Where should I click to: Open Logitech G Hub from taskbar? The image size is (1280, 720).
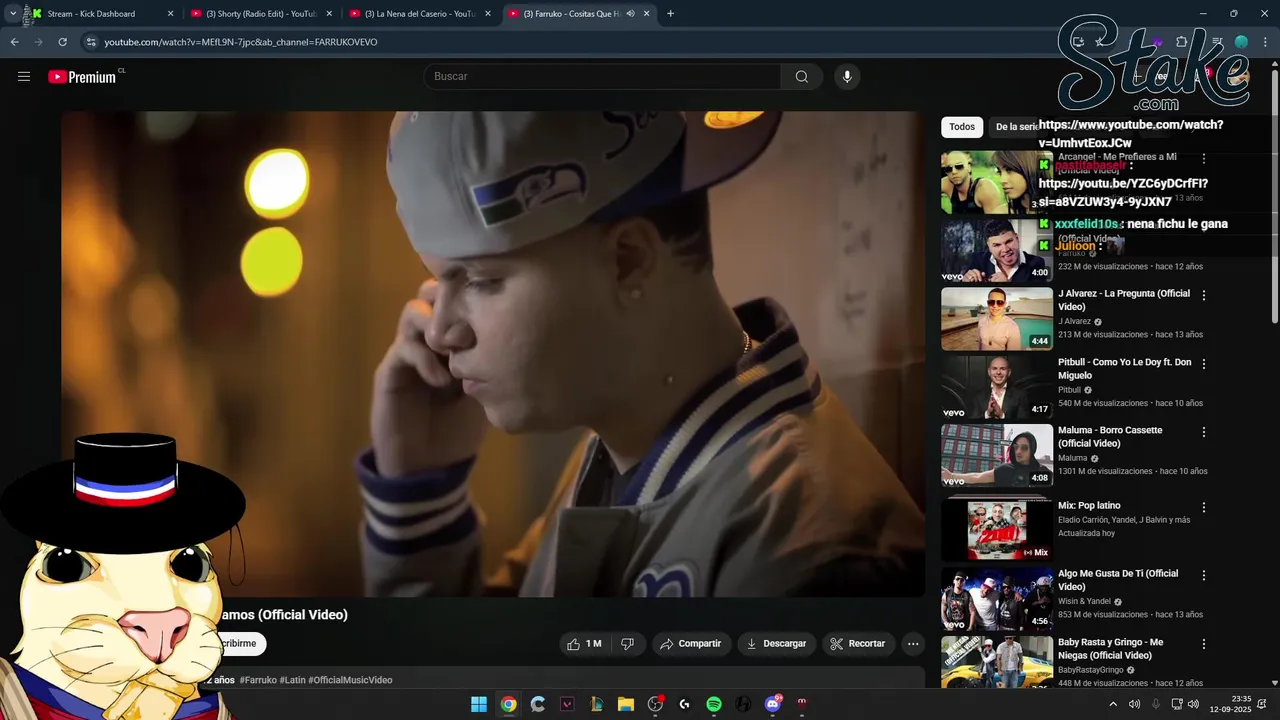click(x=684, y=704)
